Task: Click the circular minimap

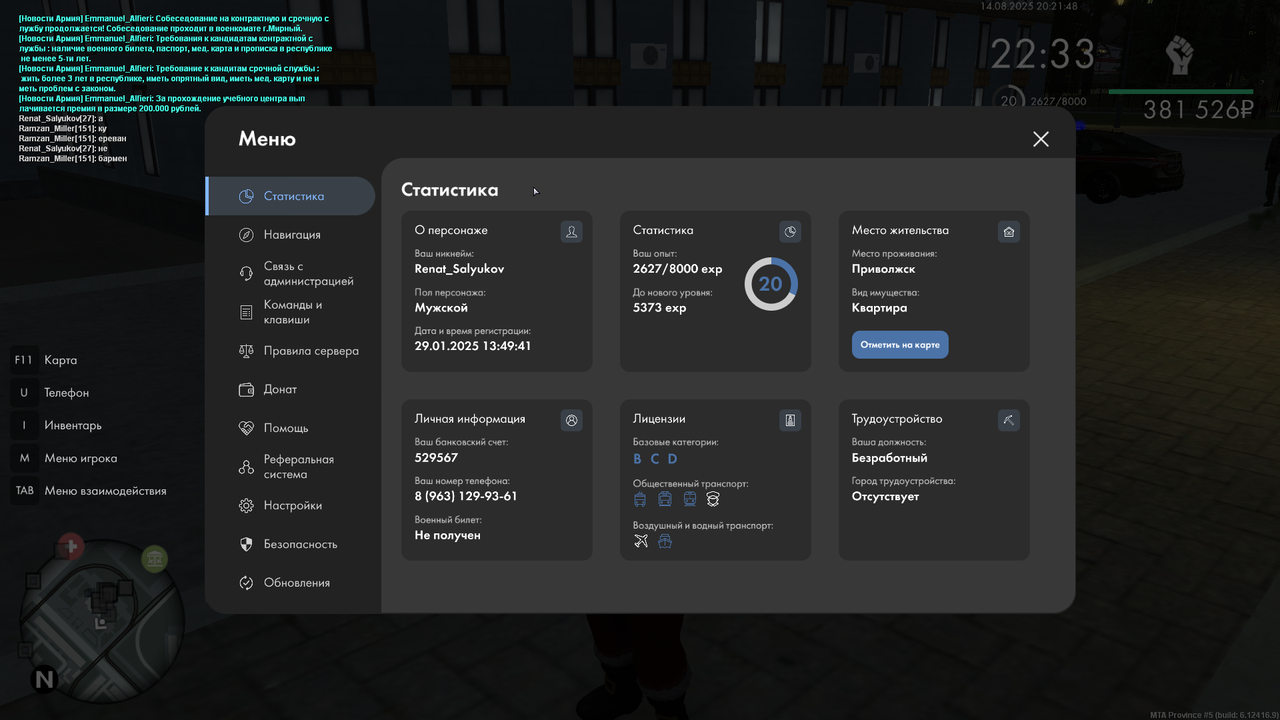Action: point(102,620)
